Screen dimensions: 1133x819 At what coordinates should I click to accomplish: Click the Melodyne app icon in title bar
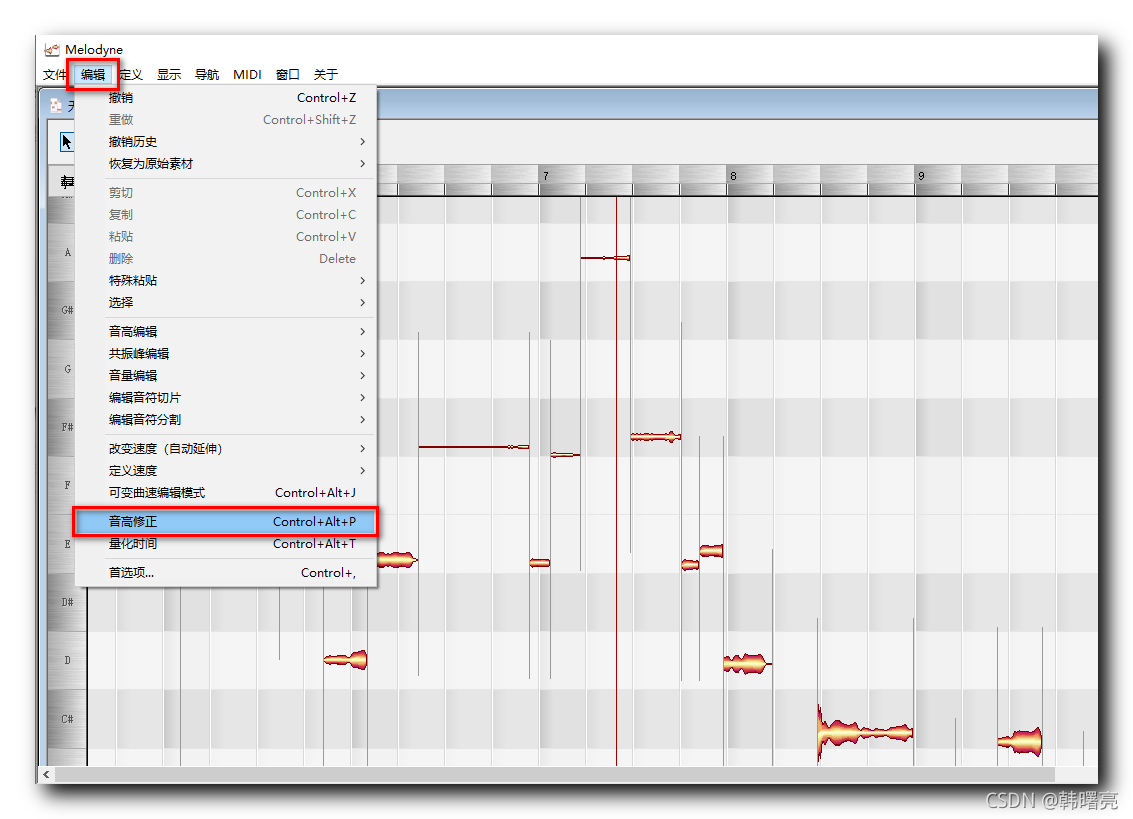pos(52,49)
